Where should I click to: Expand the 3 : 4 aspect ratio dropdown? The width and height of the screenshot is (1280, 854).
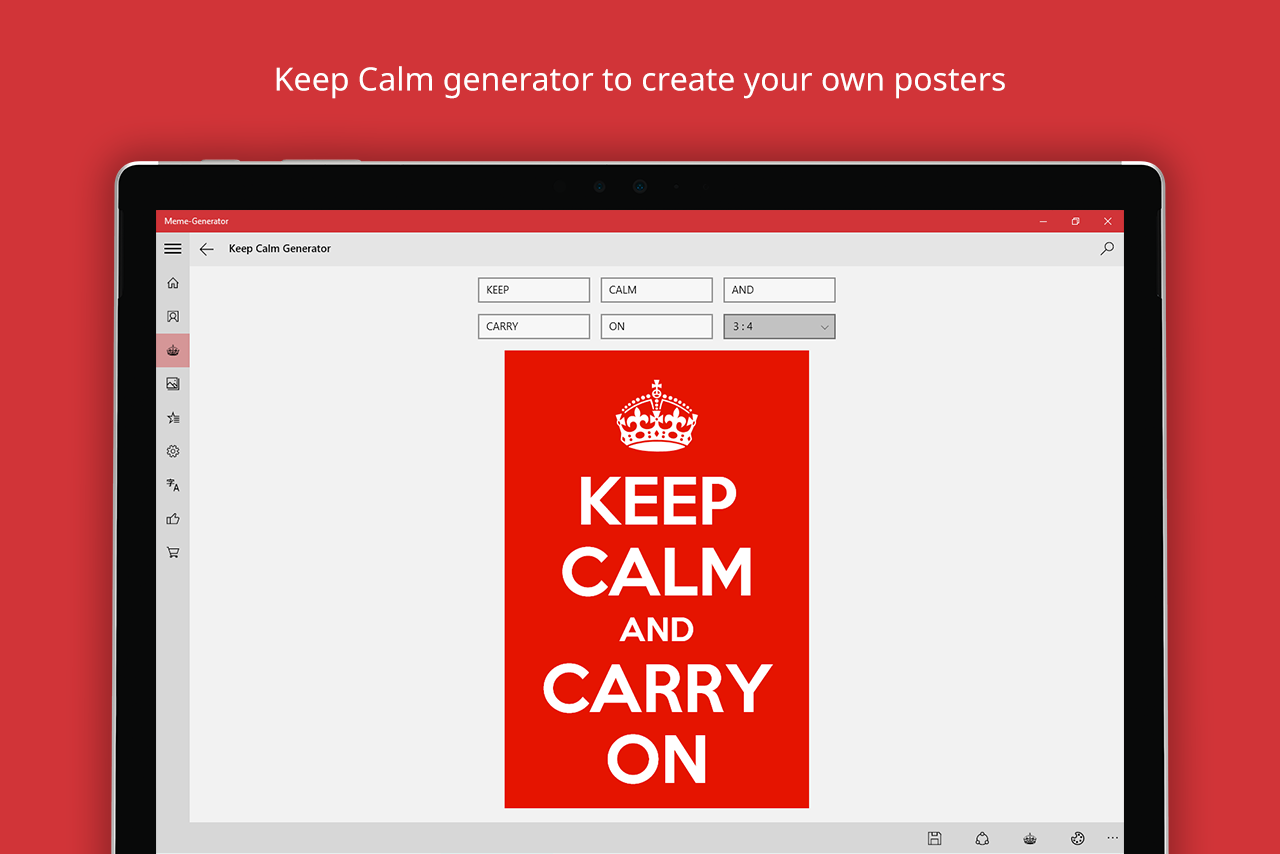click(779, 326)
